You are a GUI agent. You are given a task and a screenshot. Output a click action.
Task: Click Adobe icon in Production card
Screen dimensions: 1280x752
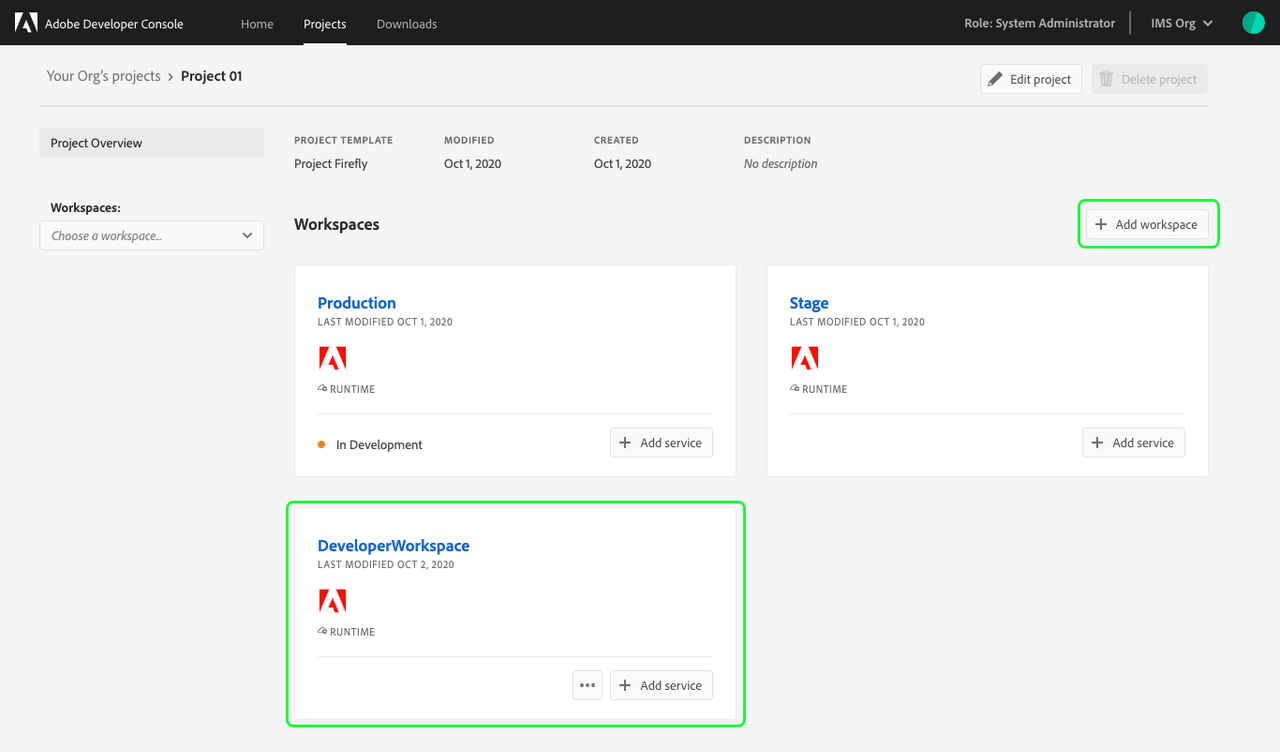pyautogui.click(x=332, y=358)
